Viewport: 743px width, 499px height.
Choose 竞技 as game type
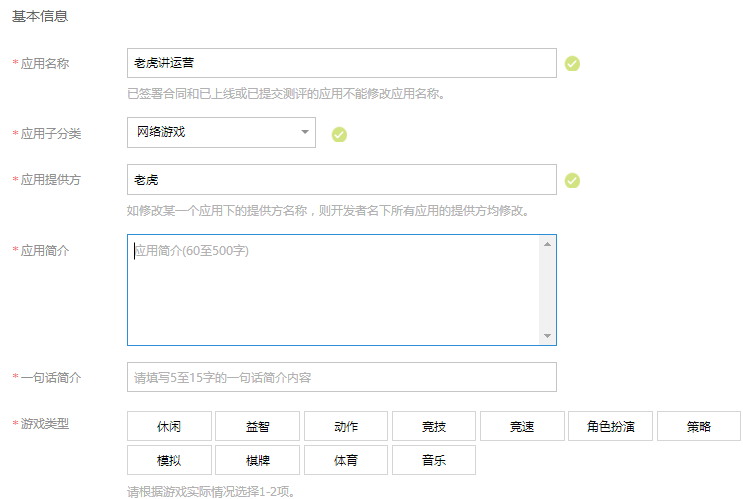(434, 426)
